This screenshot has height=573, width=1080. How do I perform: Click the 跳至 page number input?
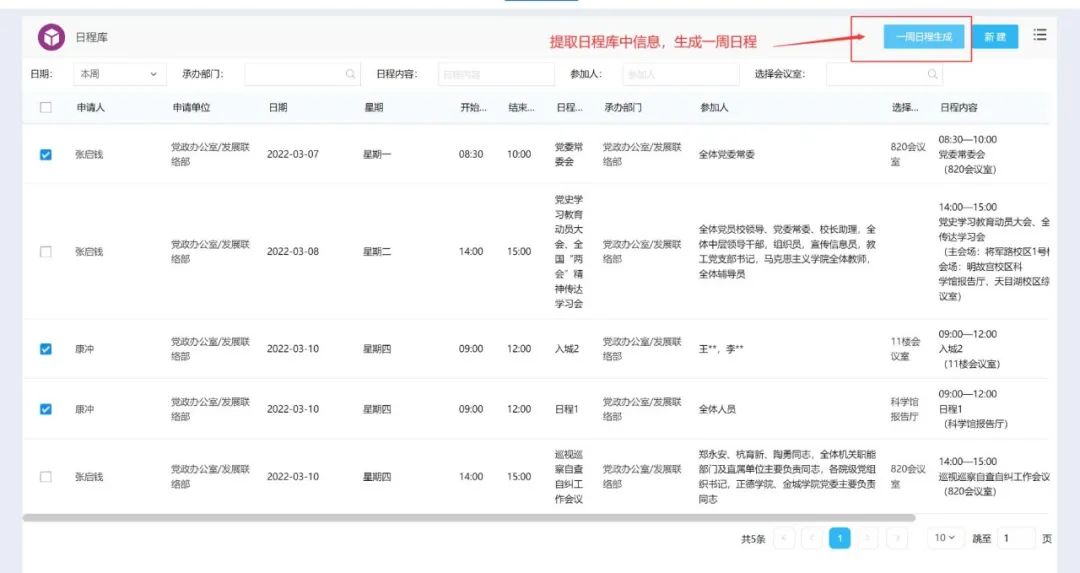tap(1016, 538)
